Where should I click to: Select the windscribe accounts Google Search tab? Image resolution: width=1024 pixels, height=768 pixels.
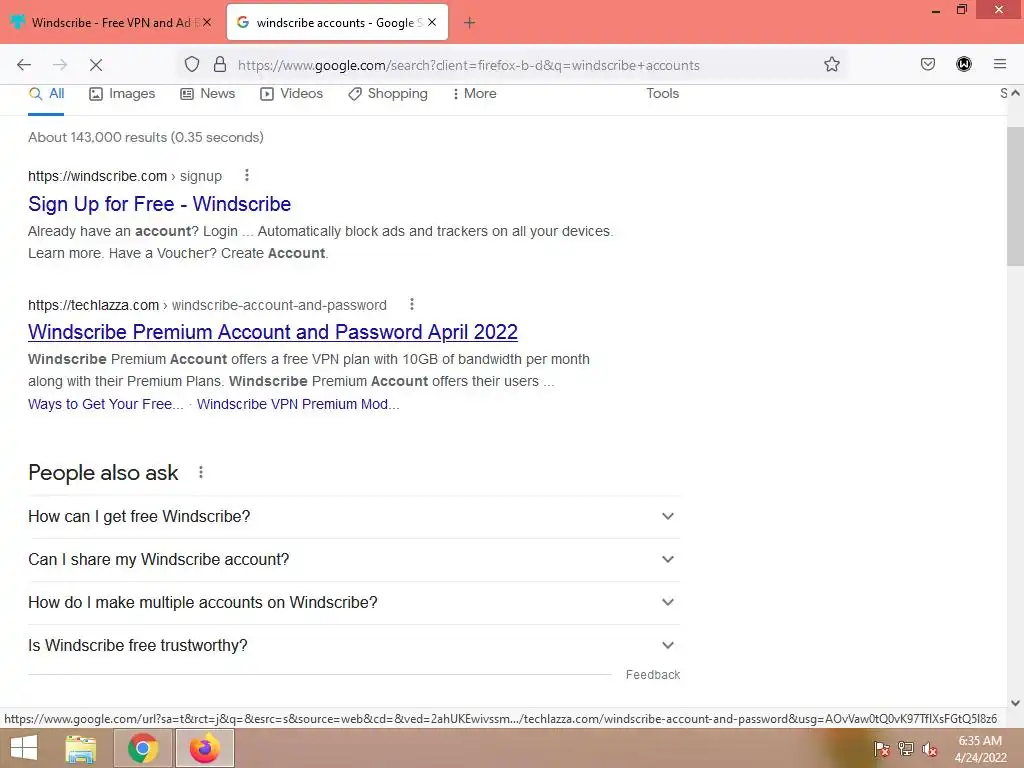[x=338, y=22]
